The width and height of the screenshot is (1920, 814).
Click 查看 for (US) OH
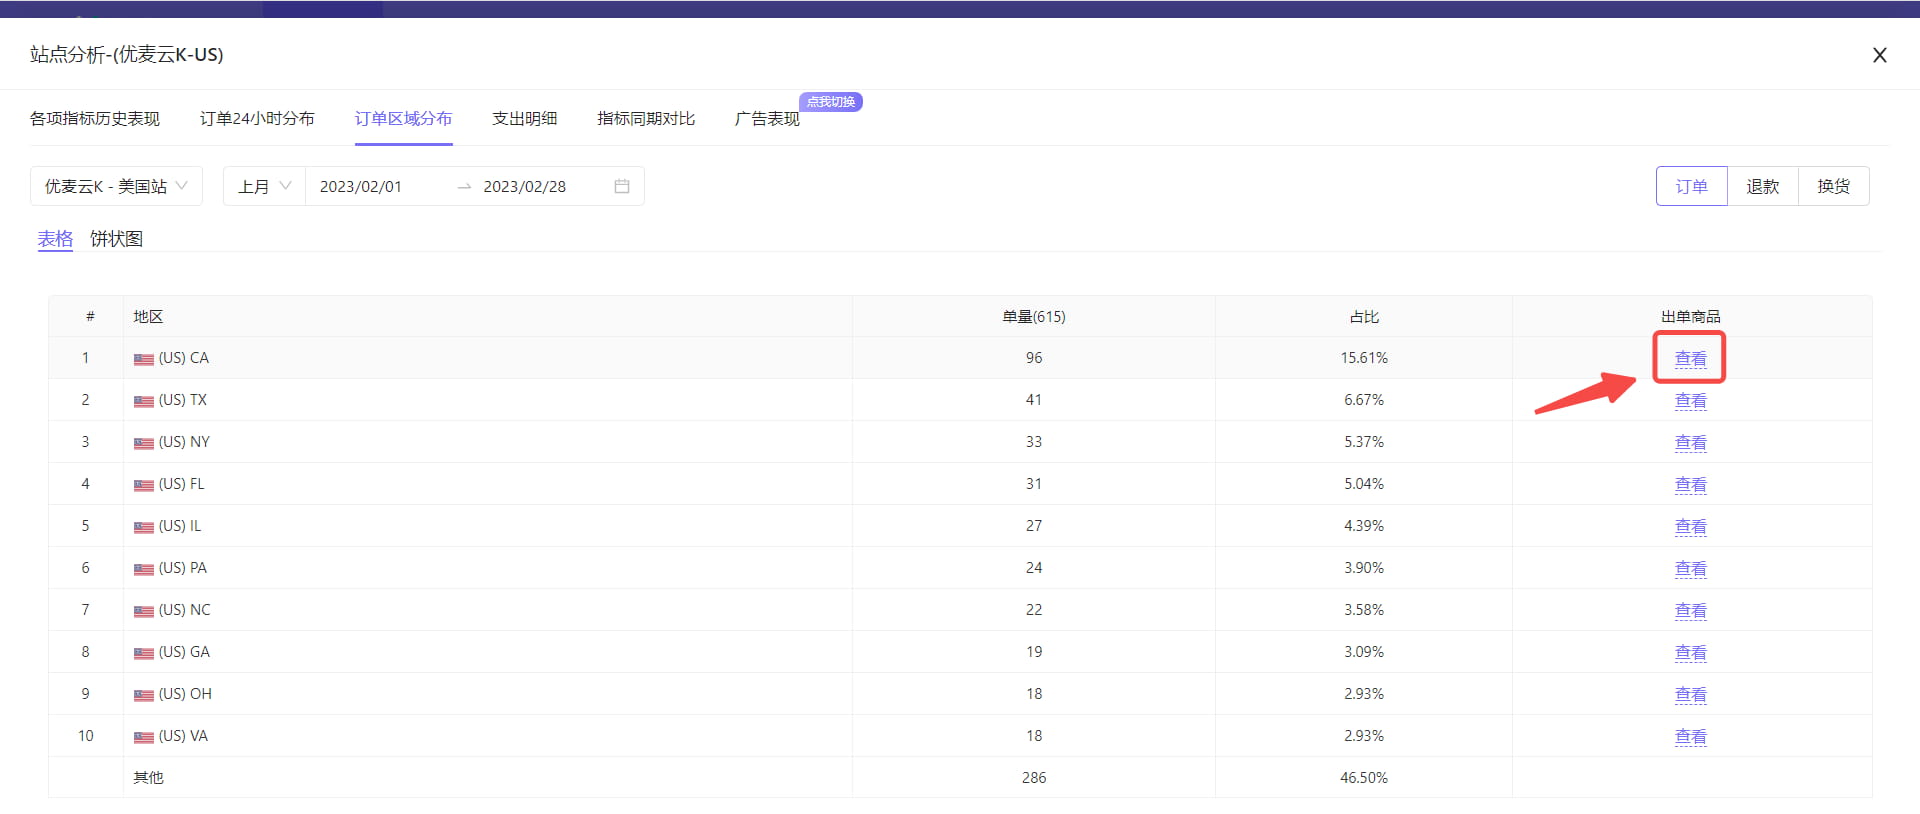tap(1691, 694)
